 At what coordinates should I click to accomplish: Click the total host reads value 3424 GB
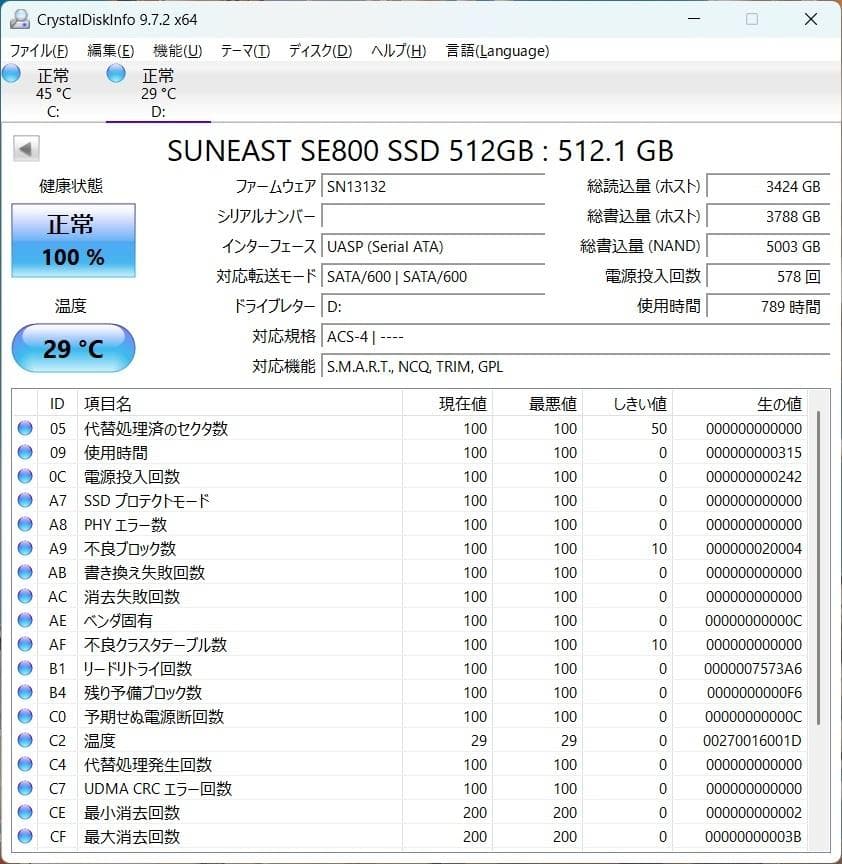(768, 186)
